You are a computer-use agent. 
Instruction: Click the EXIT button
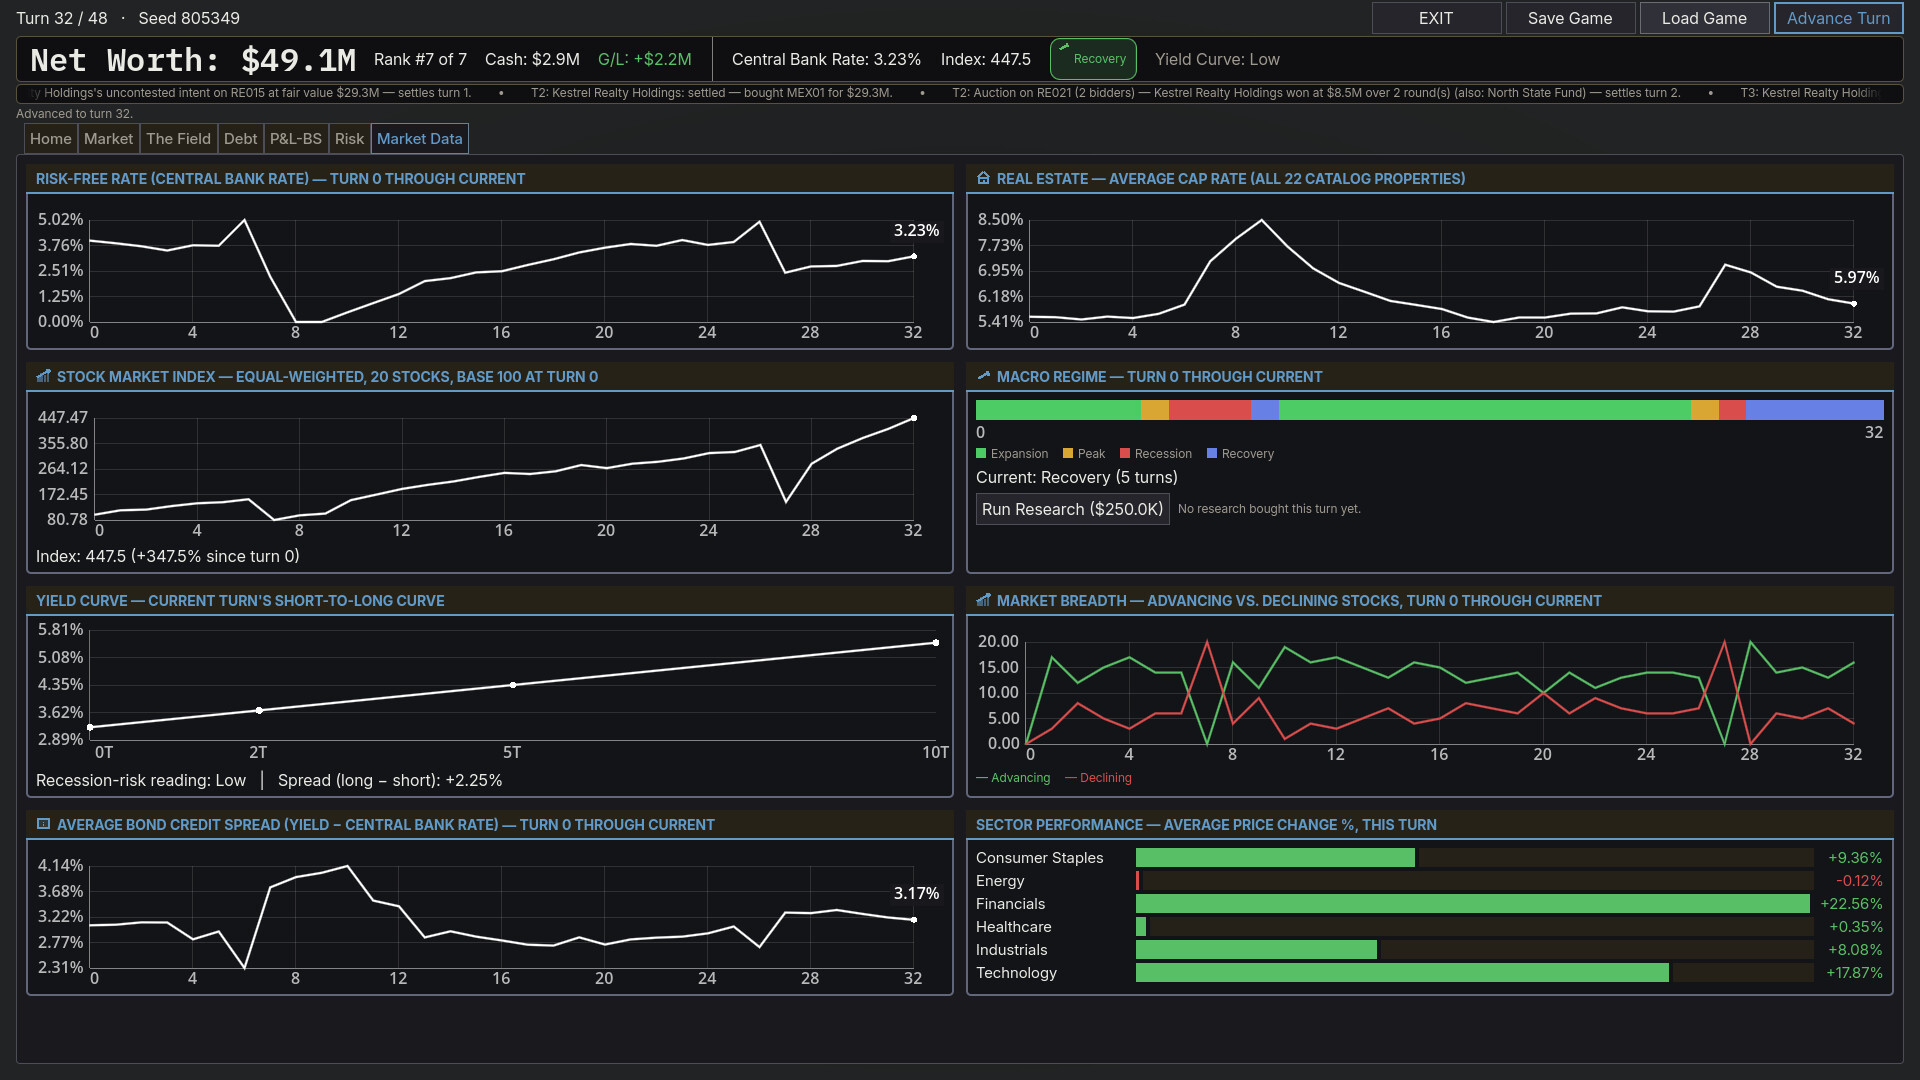[1436, 18]
